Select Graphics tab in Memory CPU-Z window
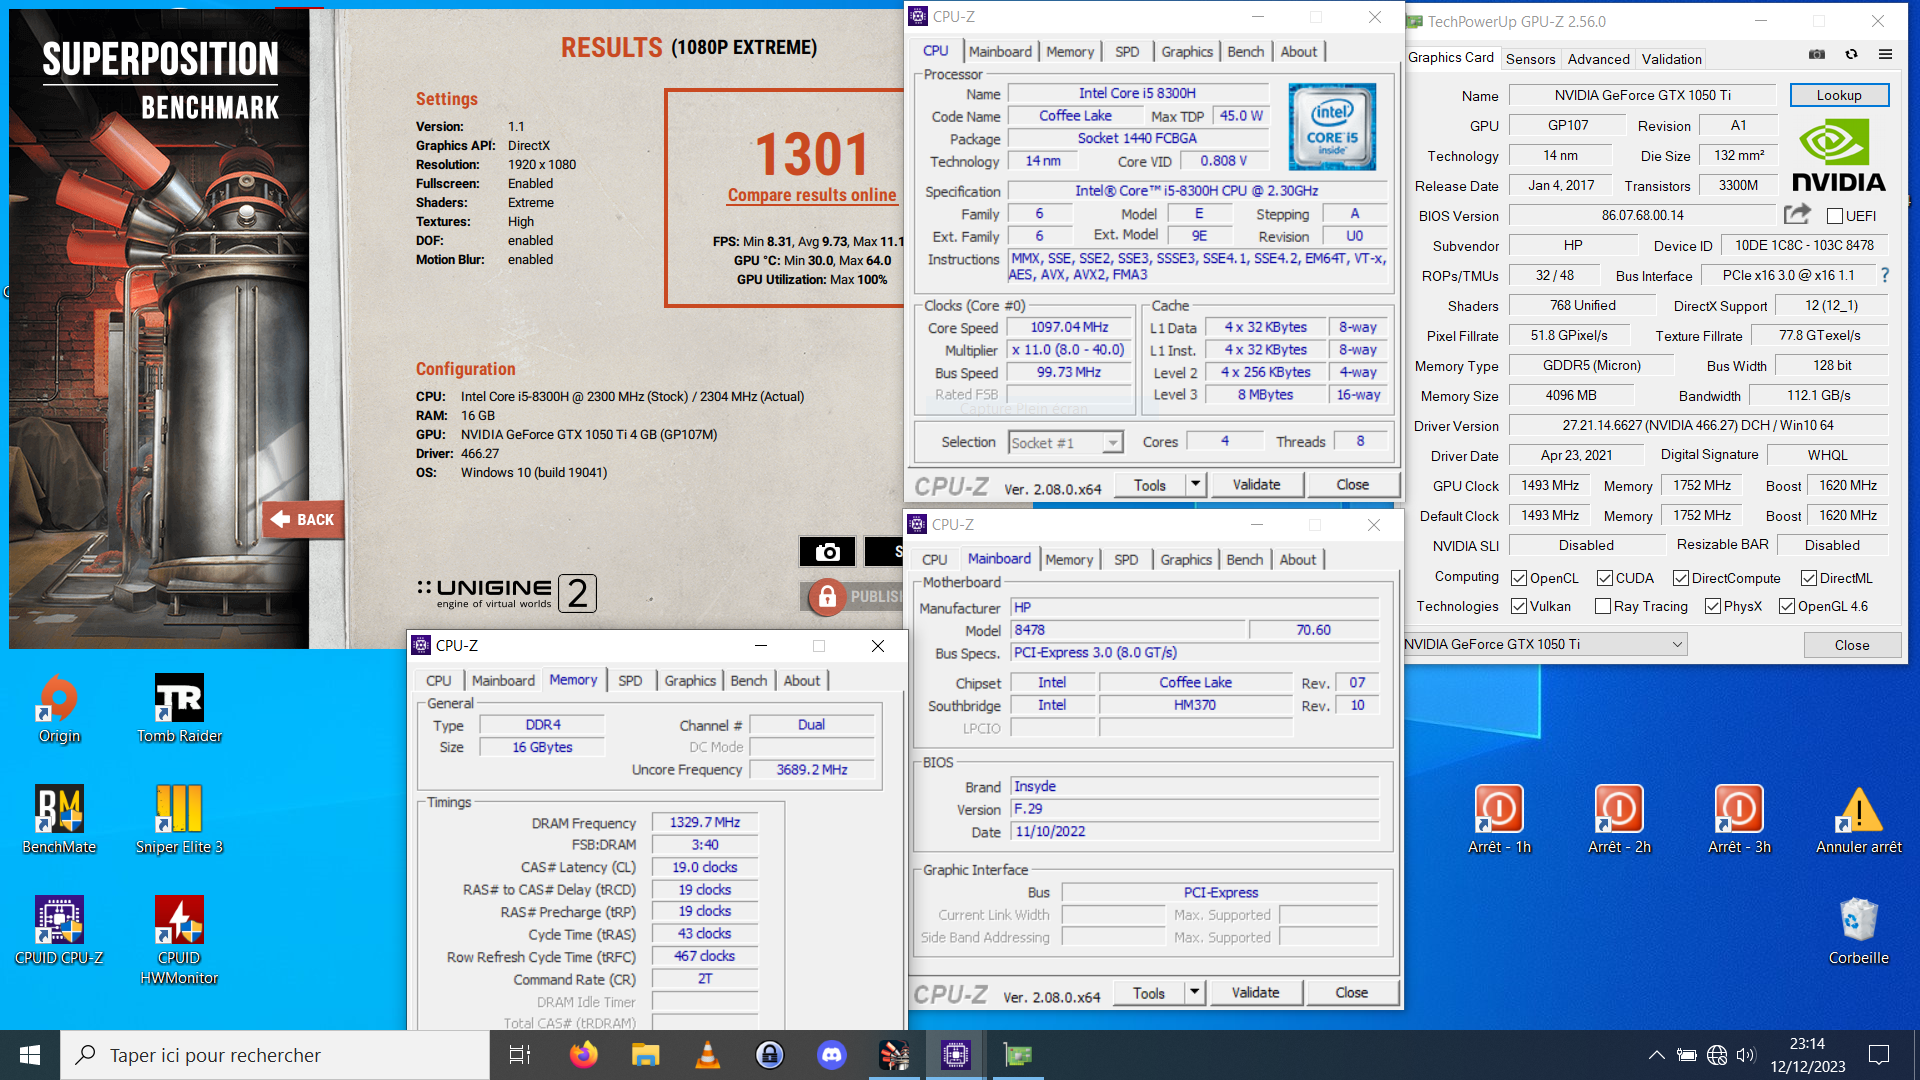The image size is (1920, 1080). tap(690, 680)
